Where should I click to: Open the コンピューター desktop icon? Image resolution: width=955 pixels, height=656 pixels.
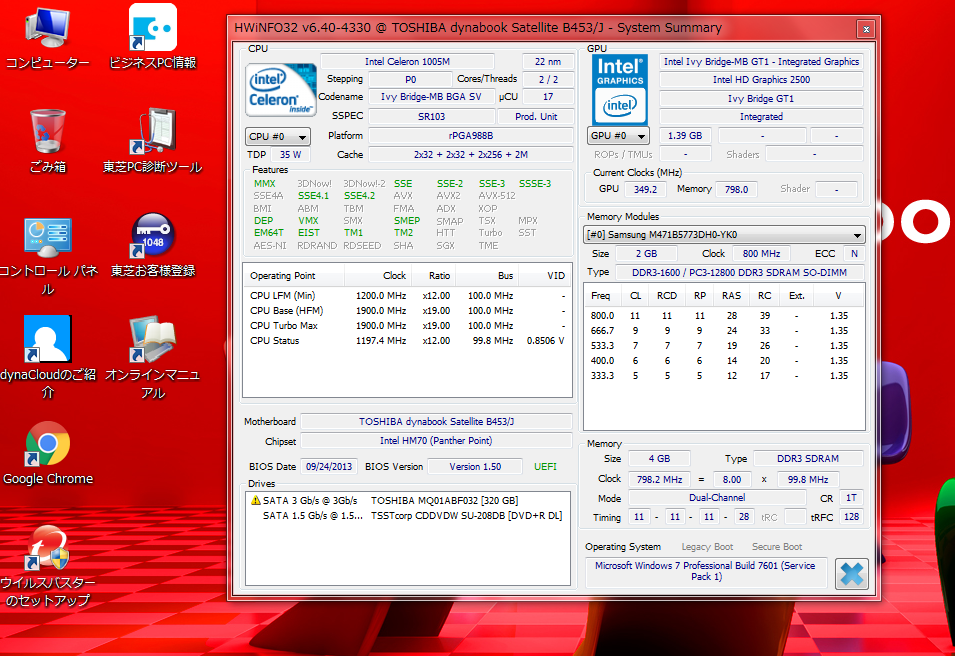(x=48, y=38)
